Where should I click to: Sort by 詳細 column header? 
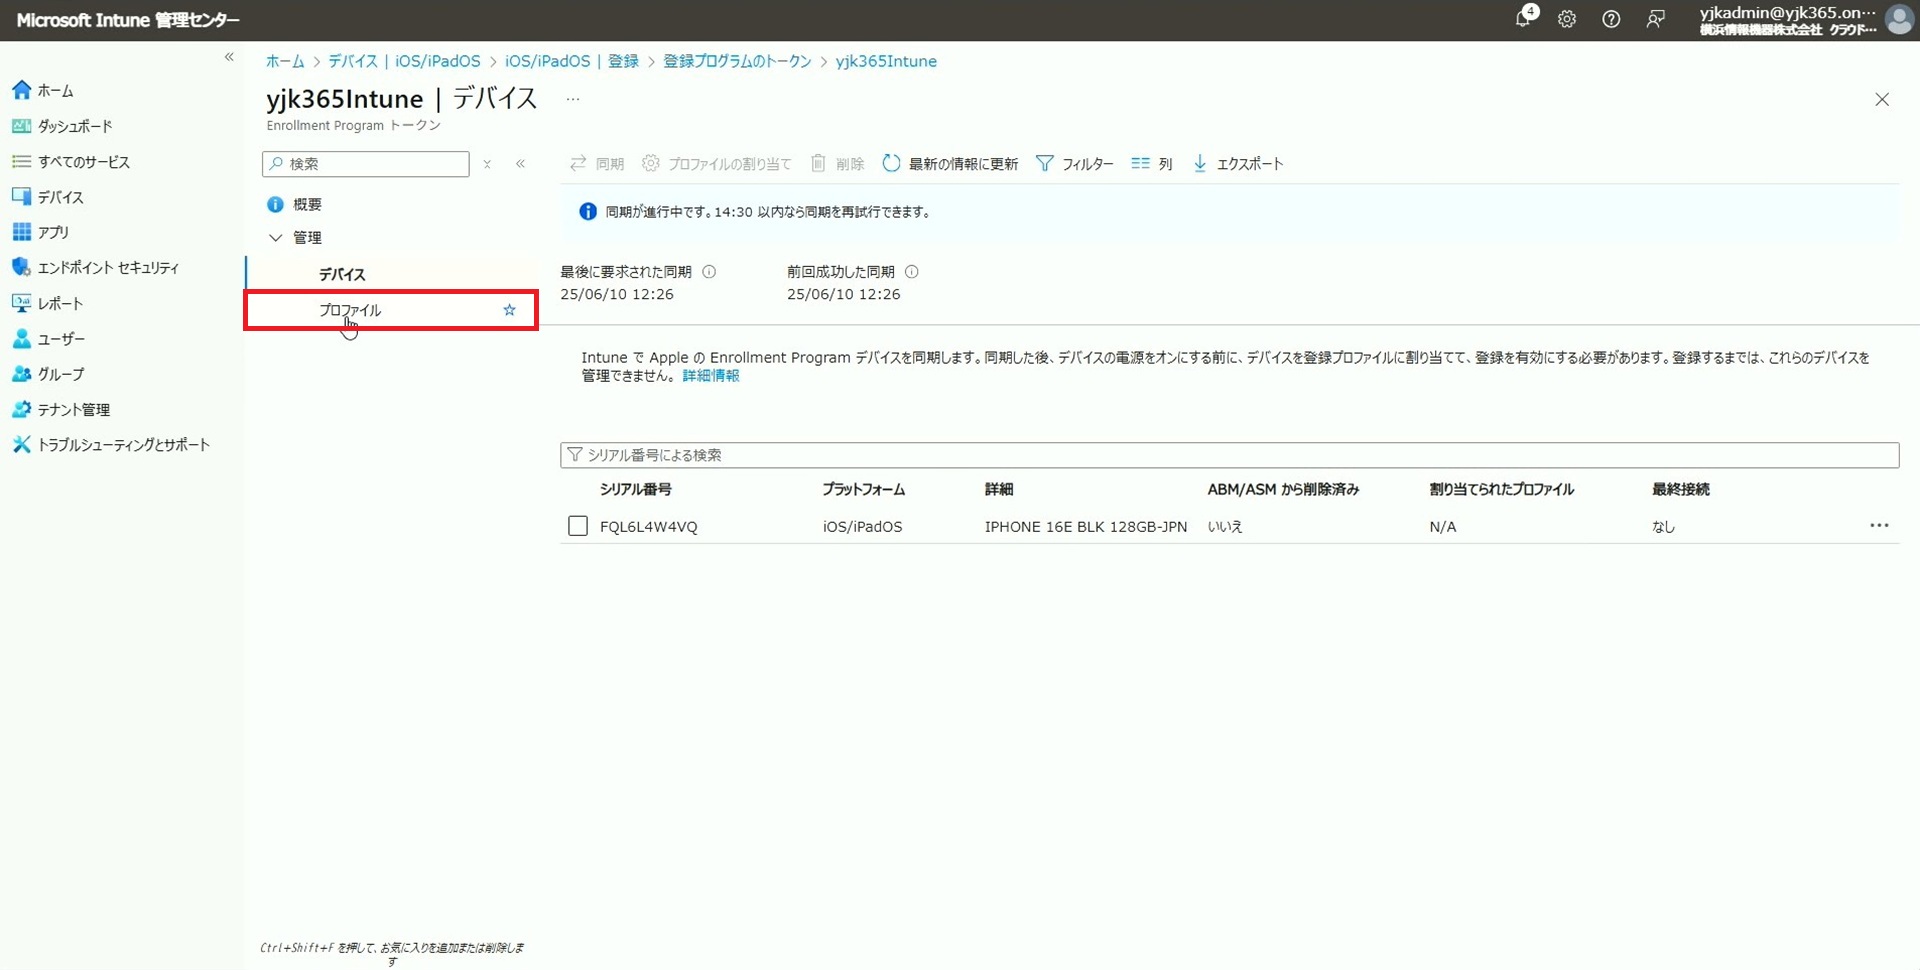click(x=999, y=489)
